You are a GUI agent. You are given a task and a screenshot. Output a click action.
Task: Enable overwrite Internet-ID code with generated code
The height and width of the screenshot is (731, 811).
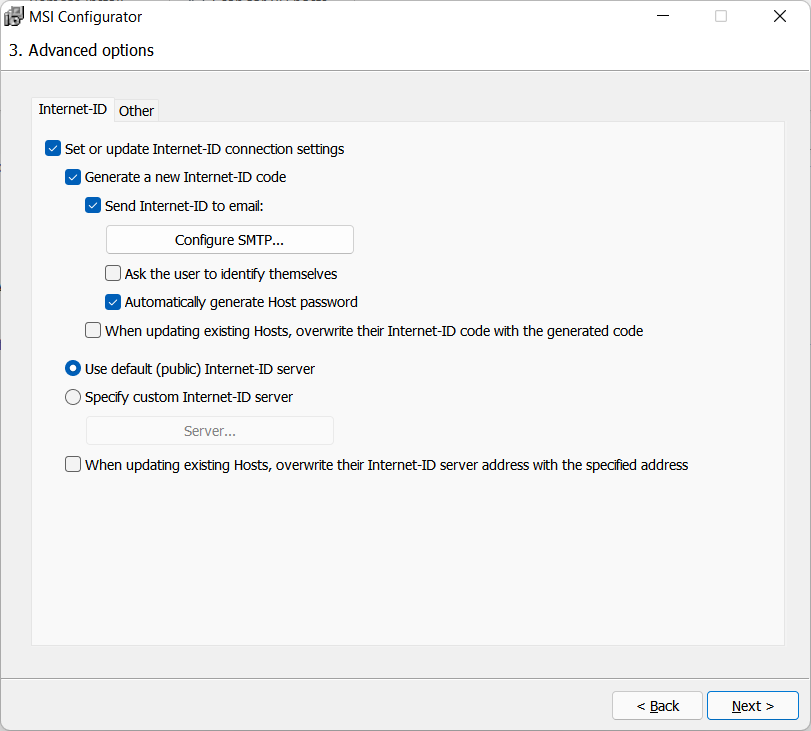(93, 330)
